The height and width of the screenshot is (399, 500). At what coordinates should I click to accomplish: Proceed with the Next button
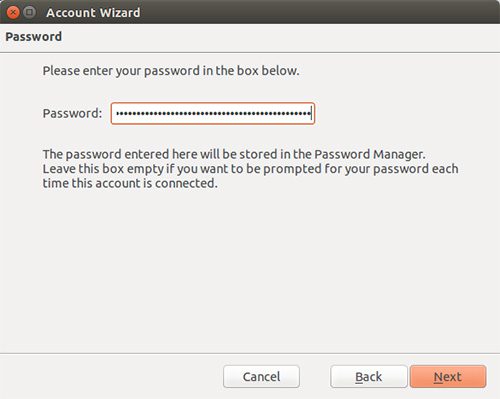448,377
